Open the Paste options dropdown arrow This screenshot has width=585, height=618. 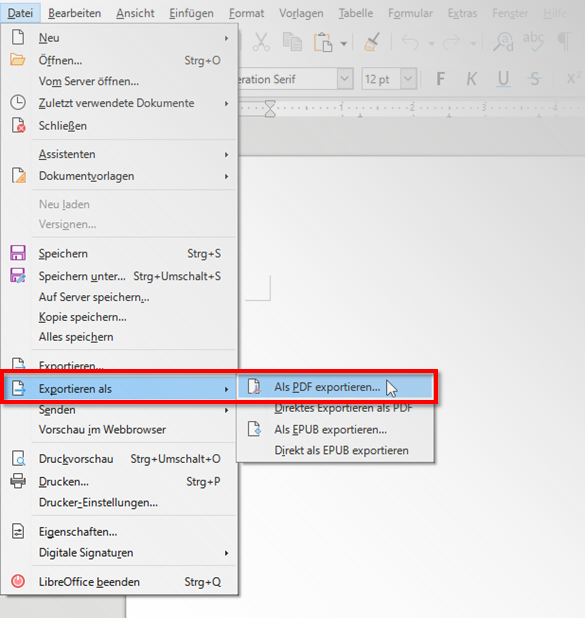point(344,43)
